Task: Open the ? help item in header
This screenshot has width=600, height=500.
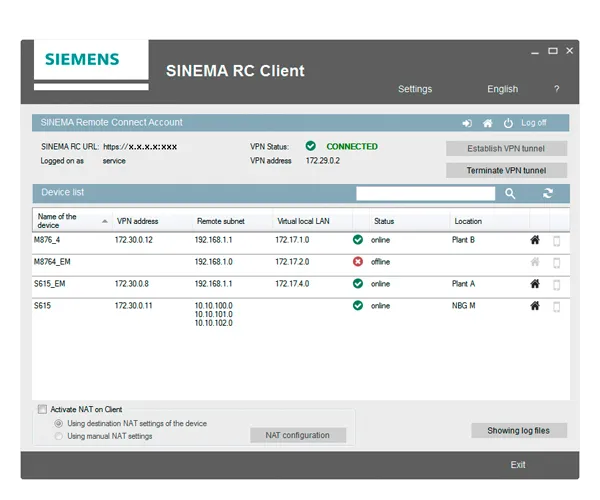Action: pyautogui.click(x=557, y=89)
